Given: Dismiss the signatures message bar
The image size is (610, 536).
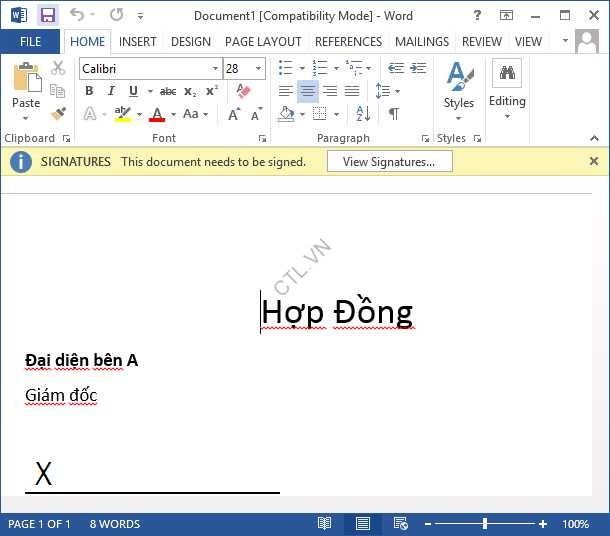Looking at the screenshot, I should tap(594, 161).
